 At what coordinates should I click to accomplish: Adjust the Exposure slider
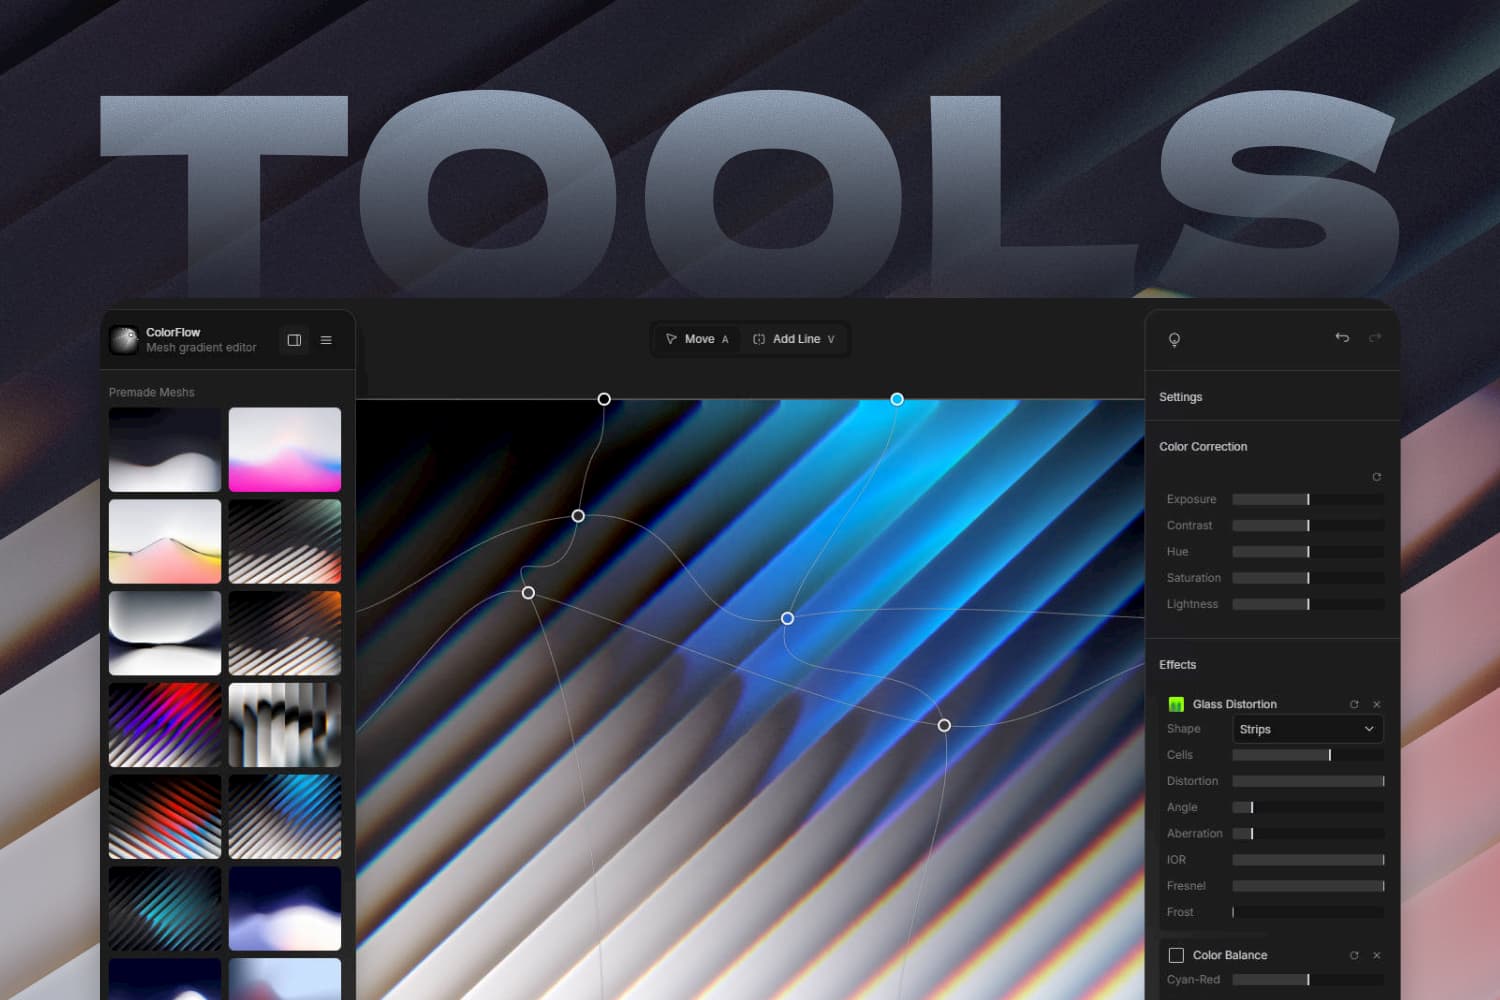[x=1308, y=499]
